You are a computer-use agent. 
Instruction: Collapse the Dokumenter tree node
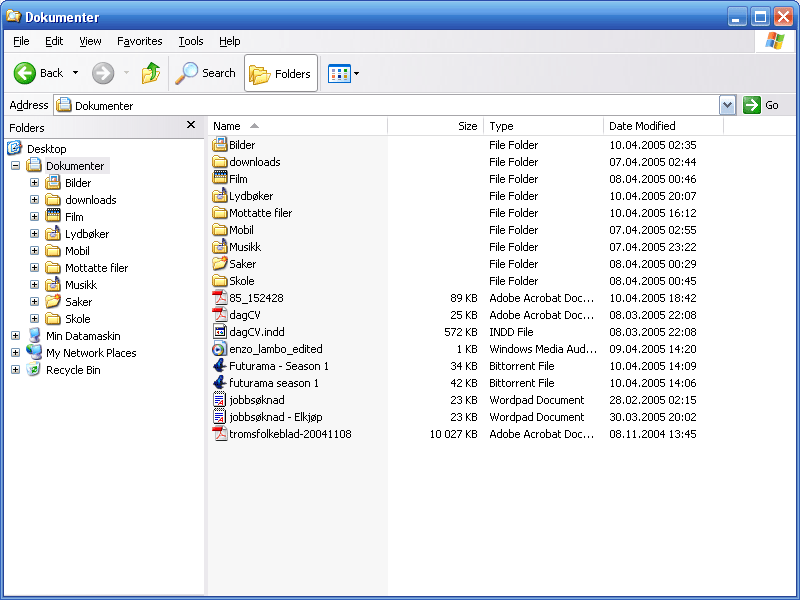pos(15,166)
